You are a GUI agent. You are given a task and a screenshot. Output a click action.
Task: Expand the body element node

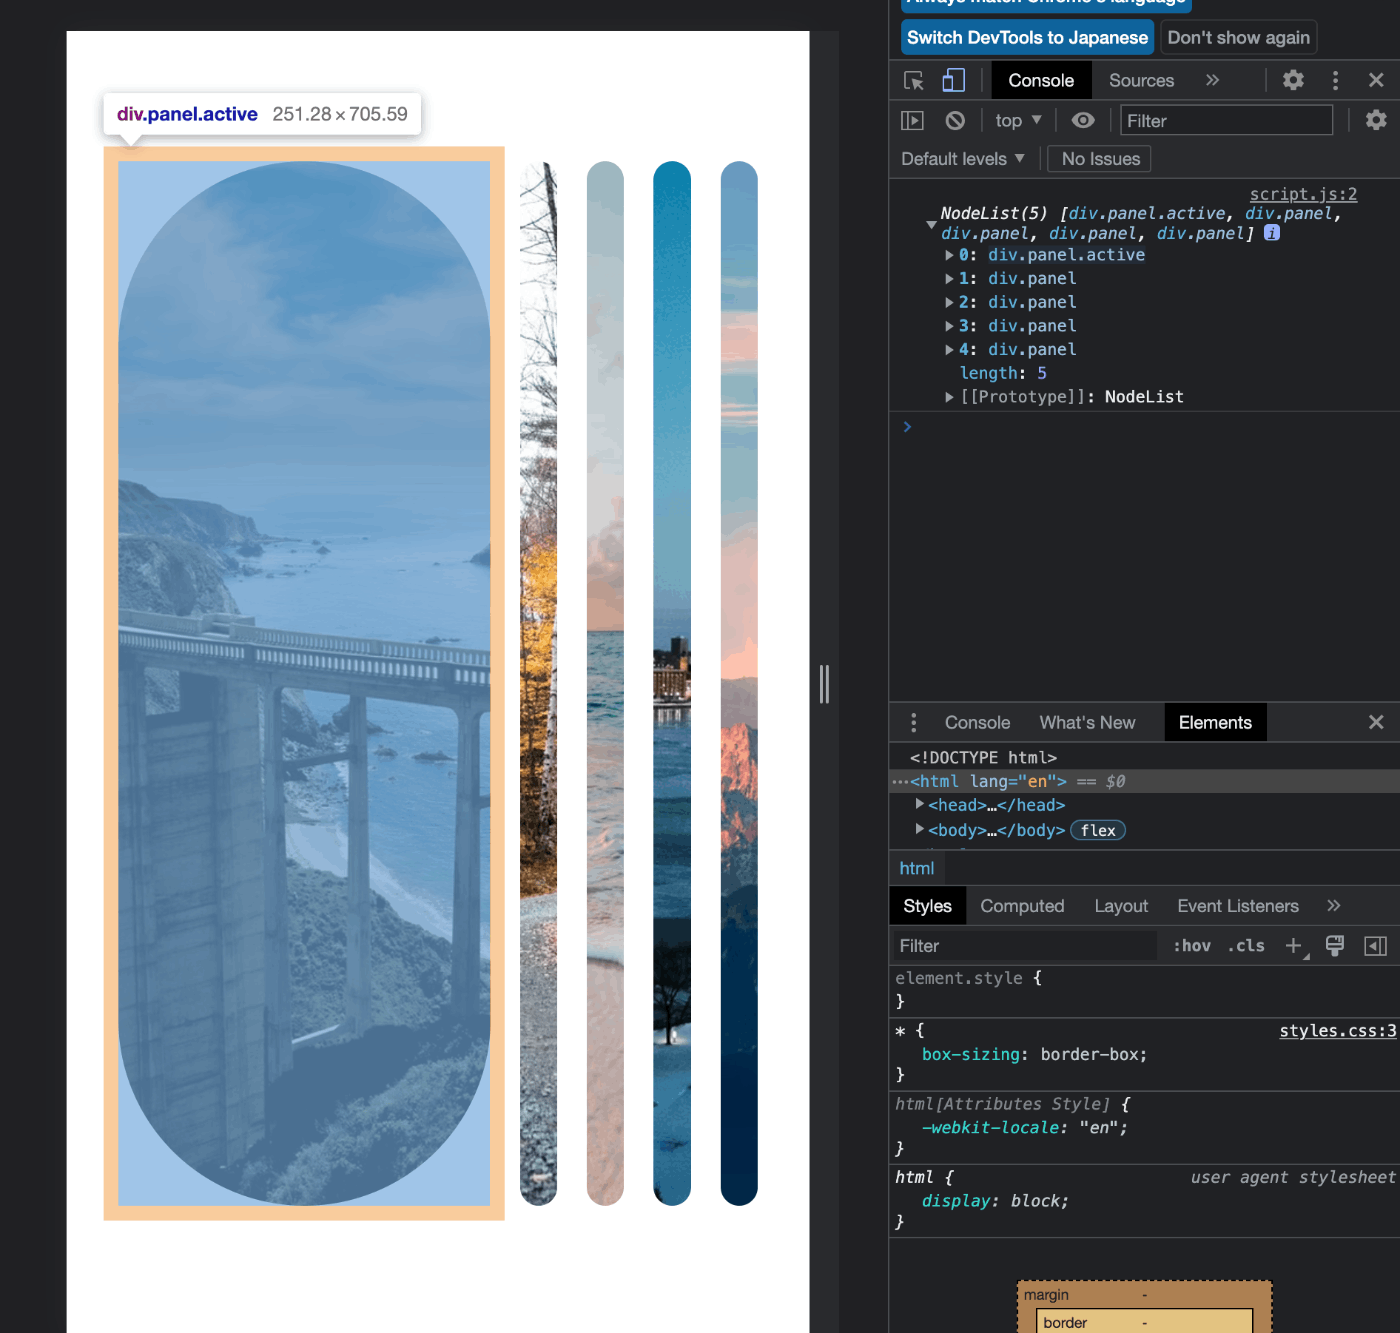919,830
